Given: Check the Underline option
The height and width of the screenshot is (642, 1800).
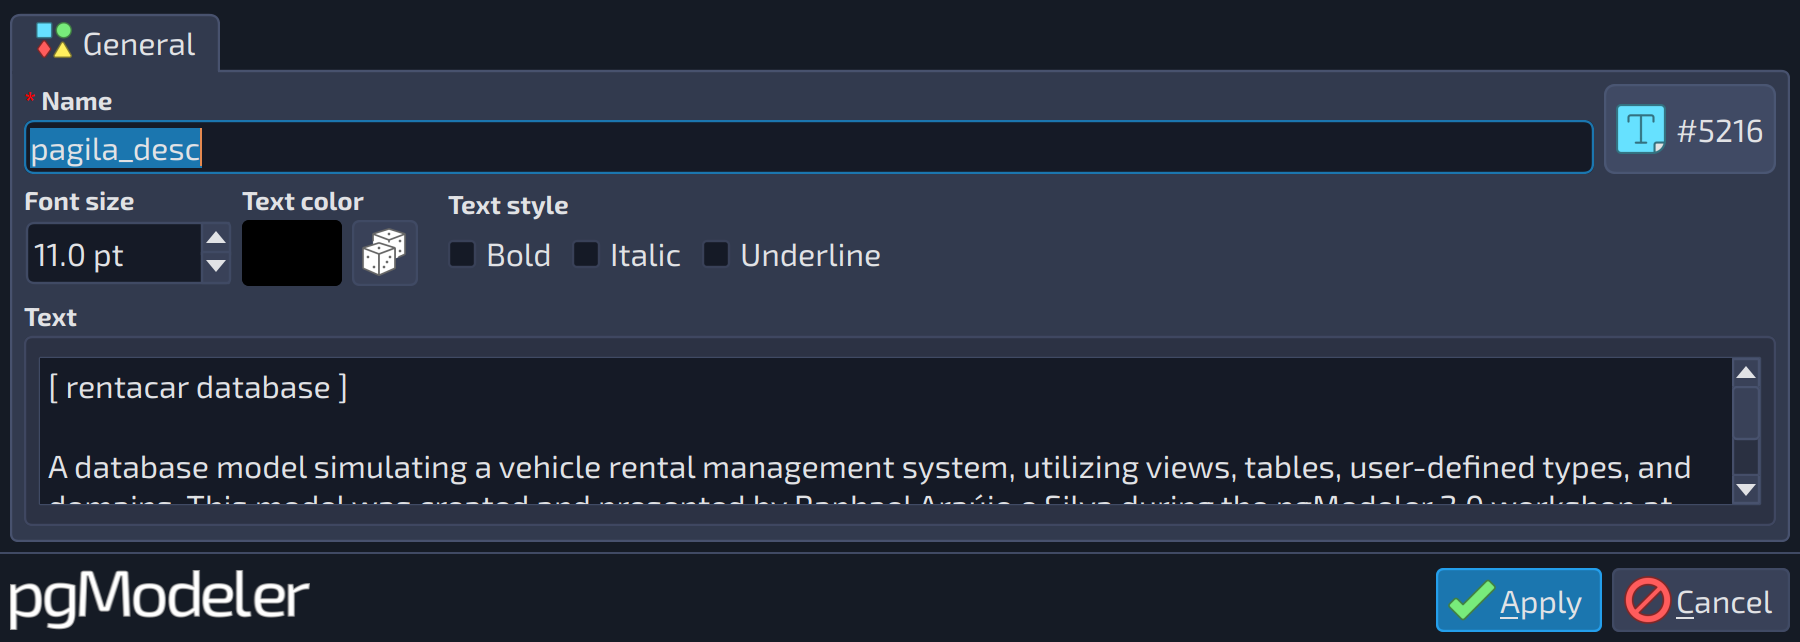Looking at the screenshot, I should pos(716,254).
